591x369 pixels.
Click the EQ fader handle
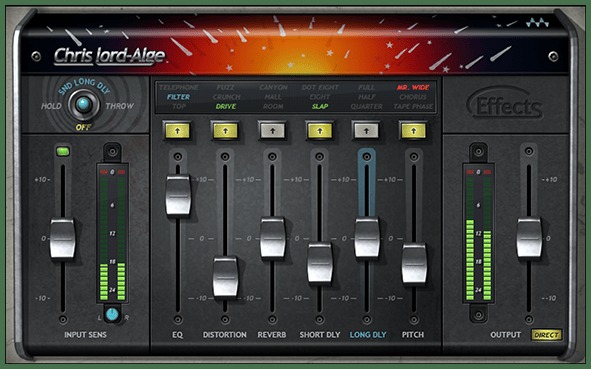tap(178, 195)
